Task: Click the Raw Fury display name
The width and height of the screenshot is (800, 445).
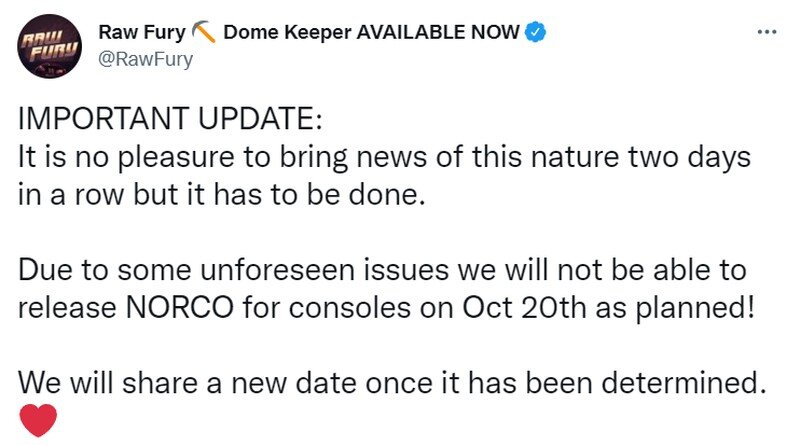Action: coord(141,33)
